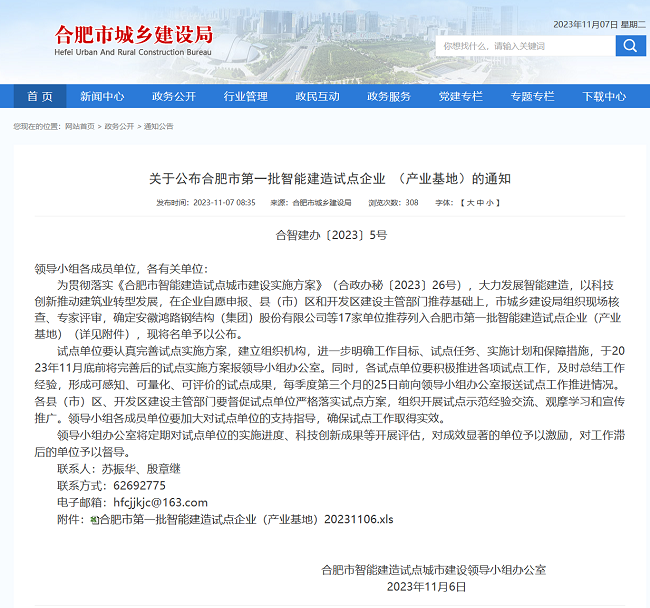The image size is (650, 608).
Task: Click 网站首页 in the breadcrumb
Action: (x=80, y=127)
